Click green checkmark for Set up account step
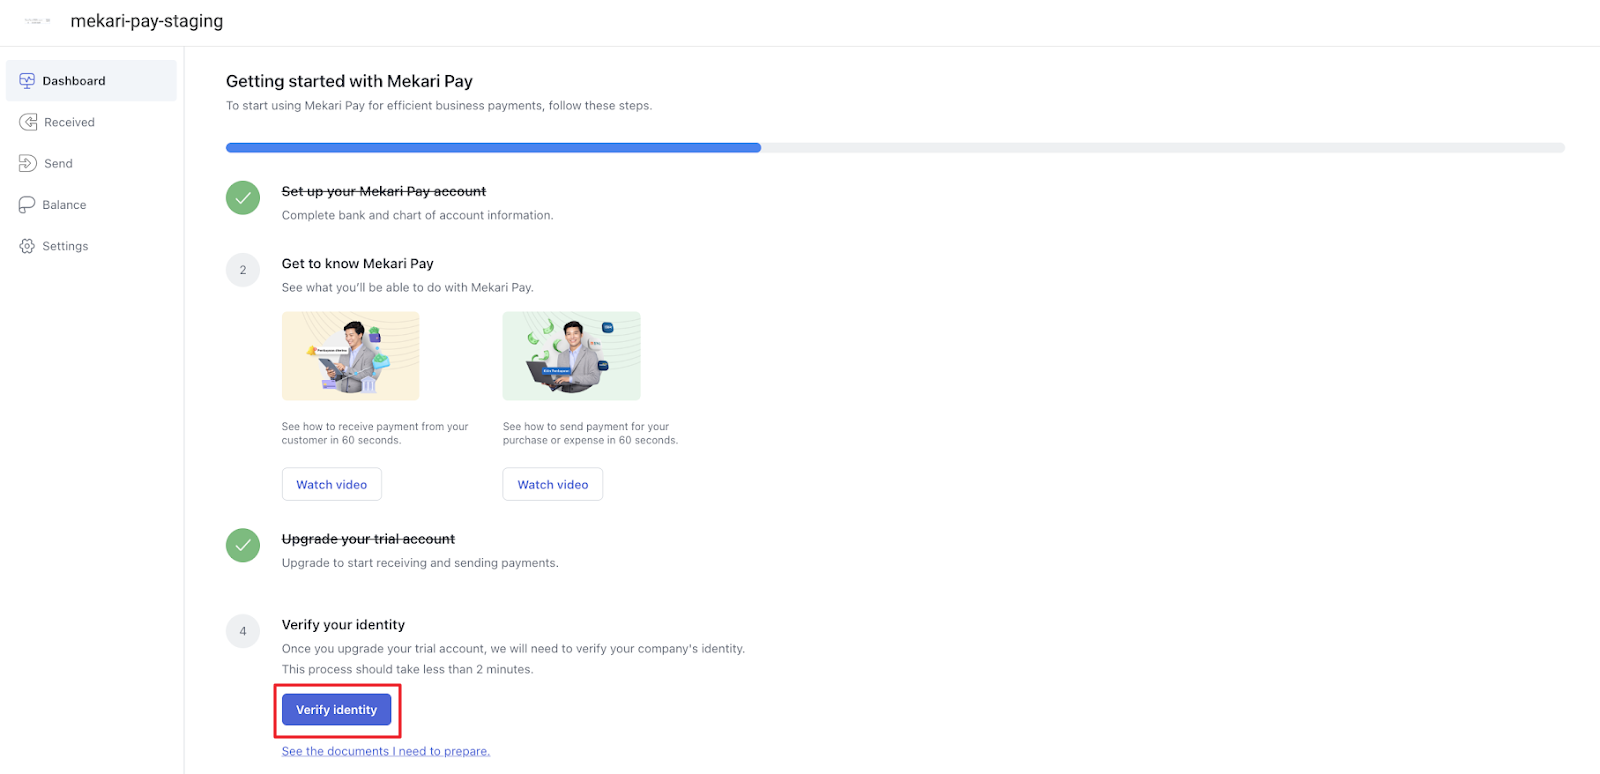The image size is (1600, 774). coord(243,198)
